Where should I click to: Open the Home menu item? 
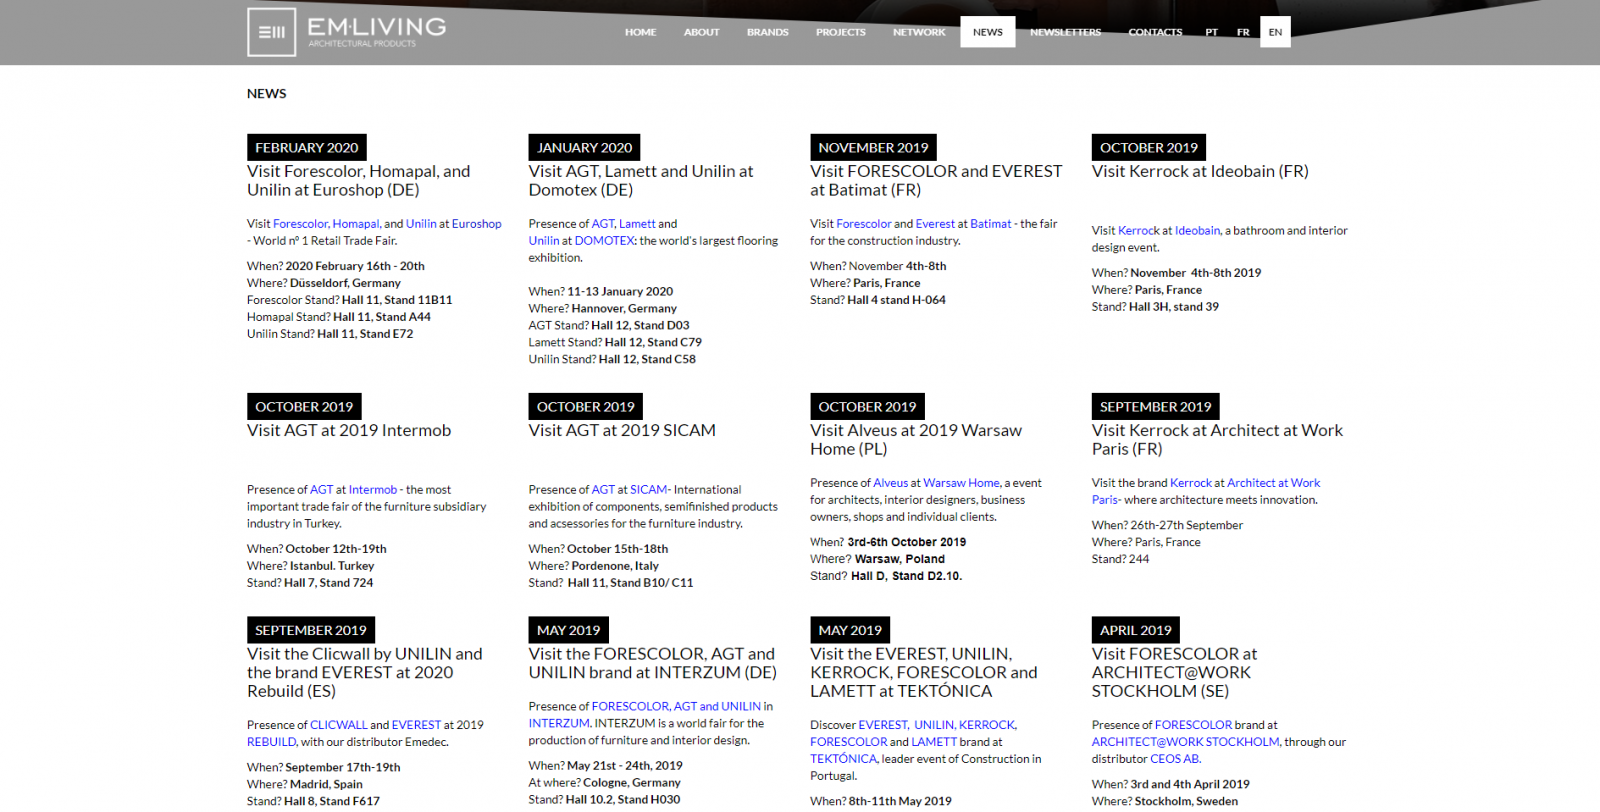[640, 32]
